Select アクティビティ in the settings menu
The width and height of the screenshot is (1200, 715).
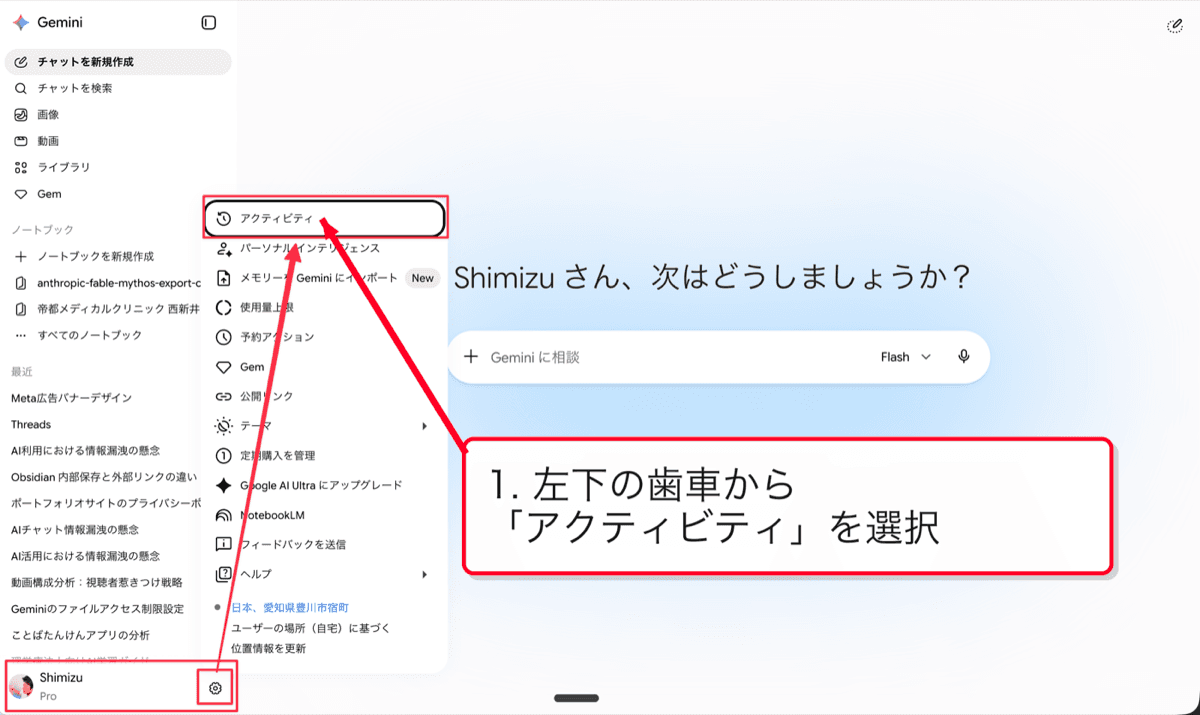tap(325, 219)
